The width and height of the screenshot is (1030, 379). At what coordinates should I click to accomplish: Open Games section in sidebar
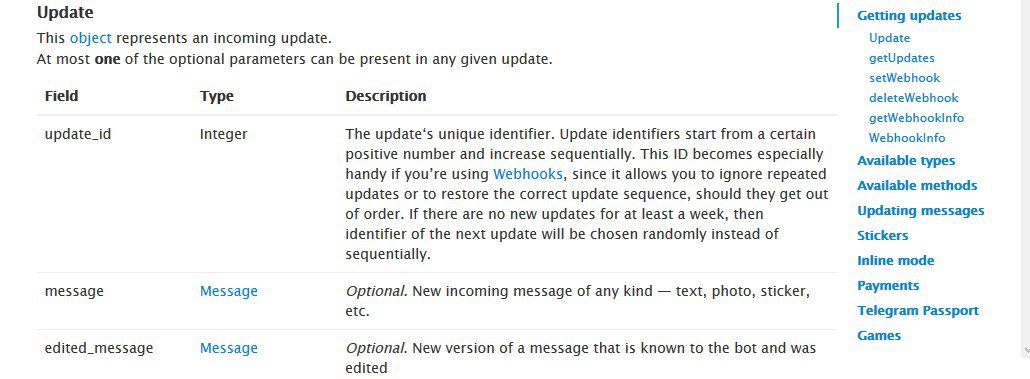(x=879, y=336)
